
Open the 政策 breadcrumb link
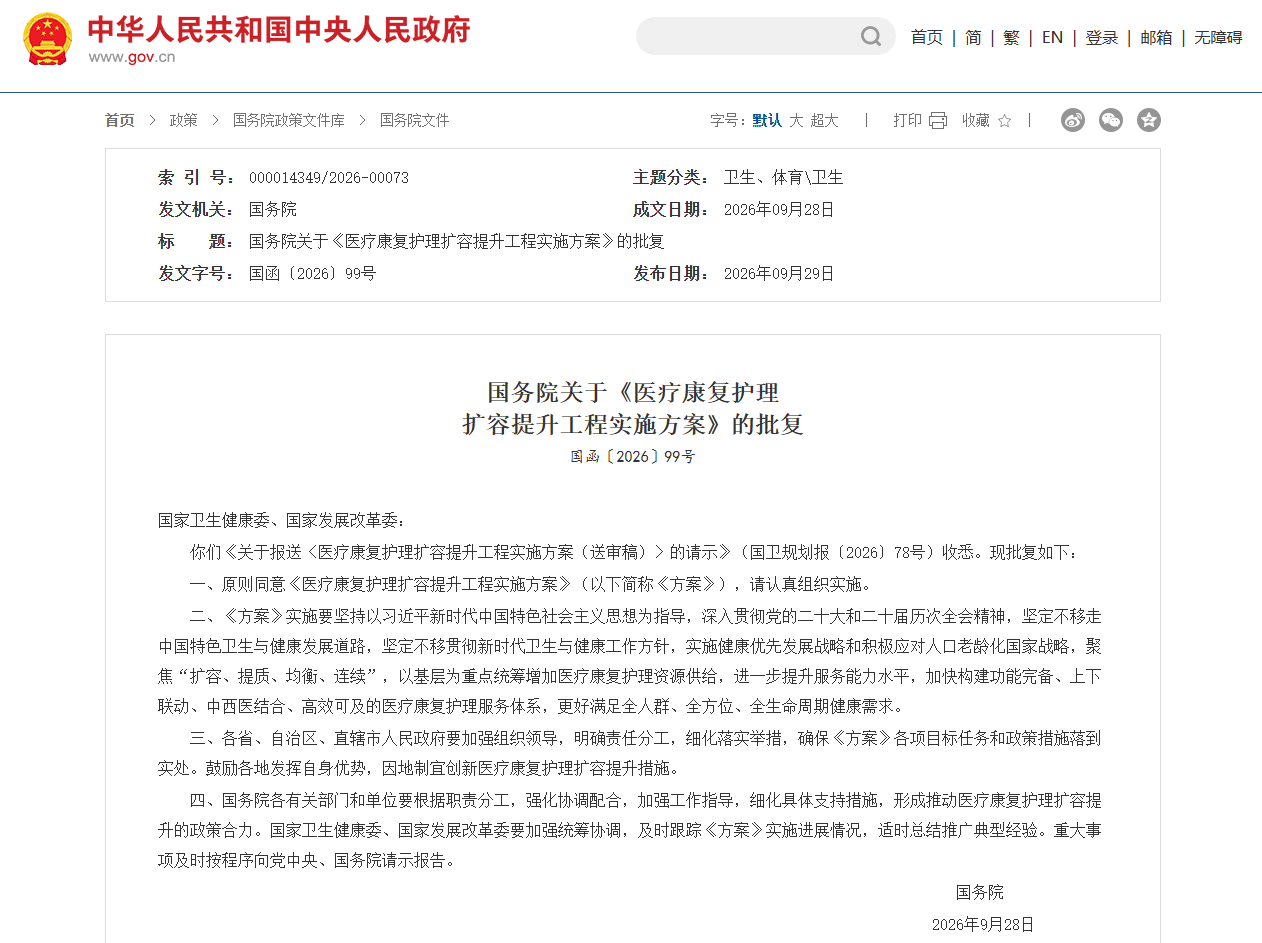coord(183,120)
